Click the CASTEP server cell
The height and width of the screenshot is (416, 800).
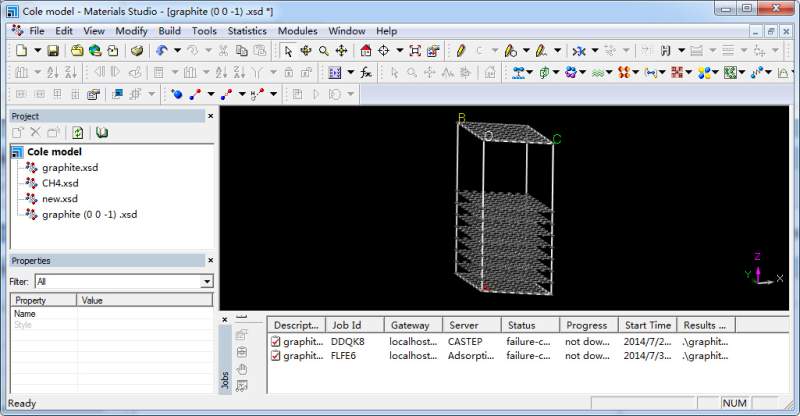coord(465,341)
